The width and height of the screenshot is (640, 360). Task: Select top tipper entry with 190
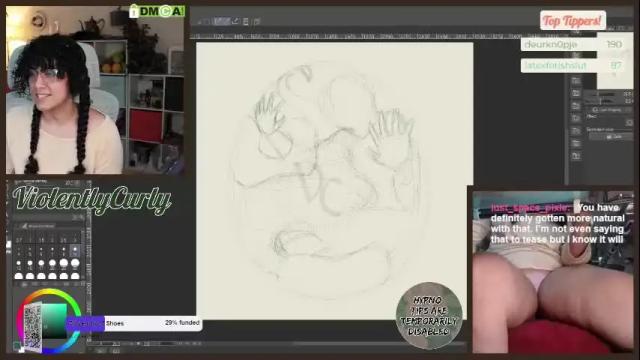click(573, 44)
